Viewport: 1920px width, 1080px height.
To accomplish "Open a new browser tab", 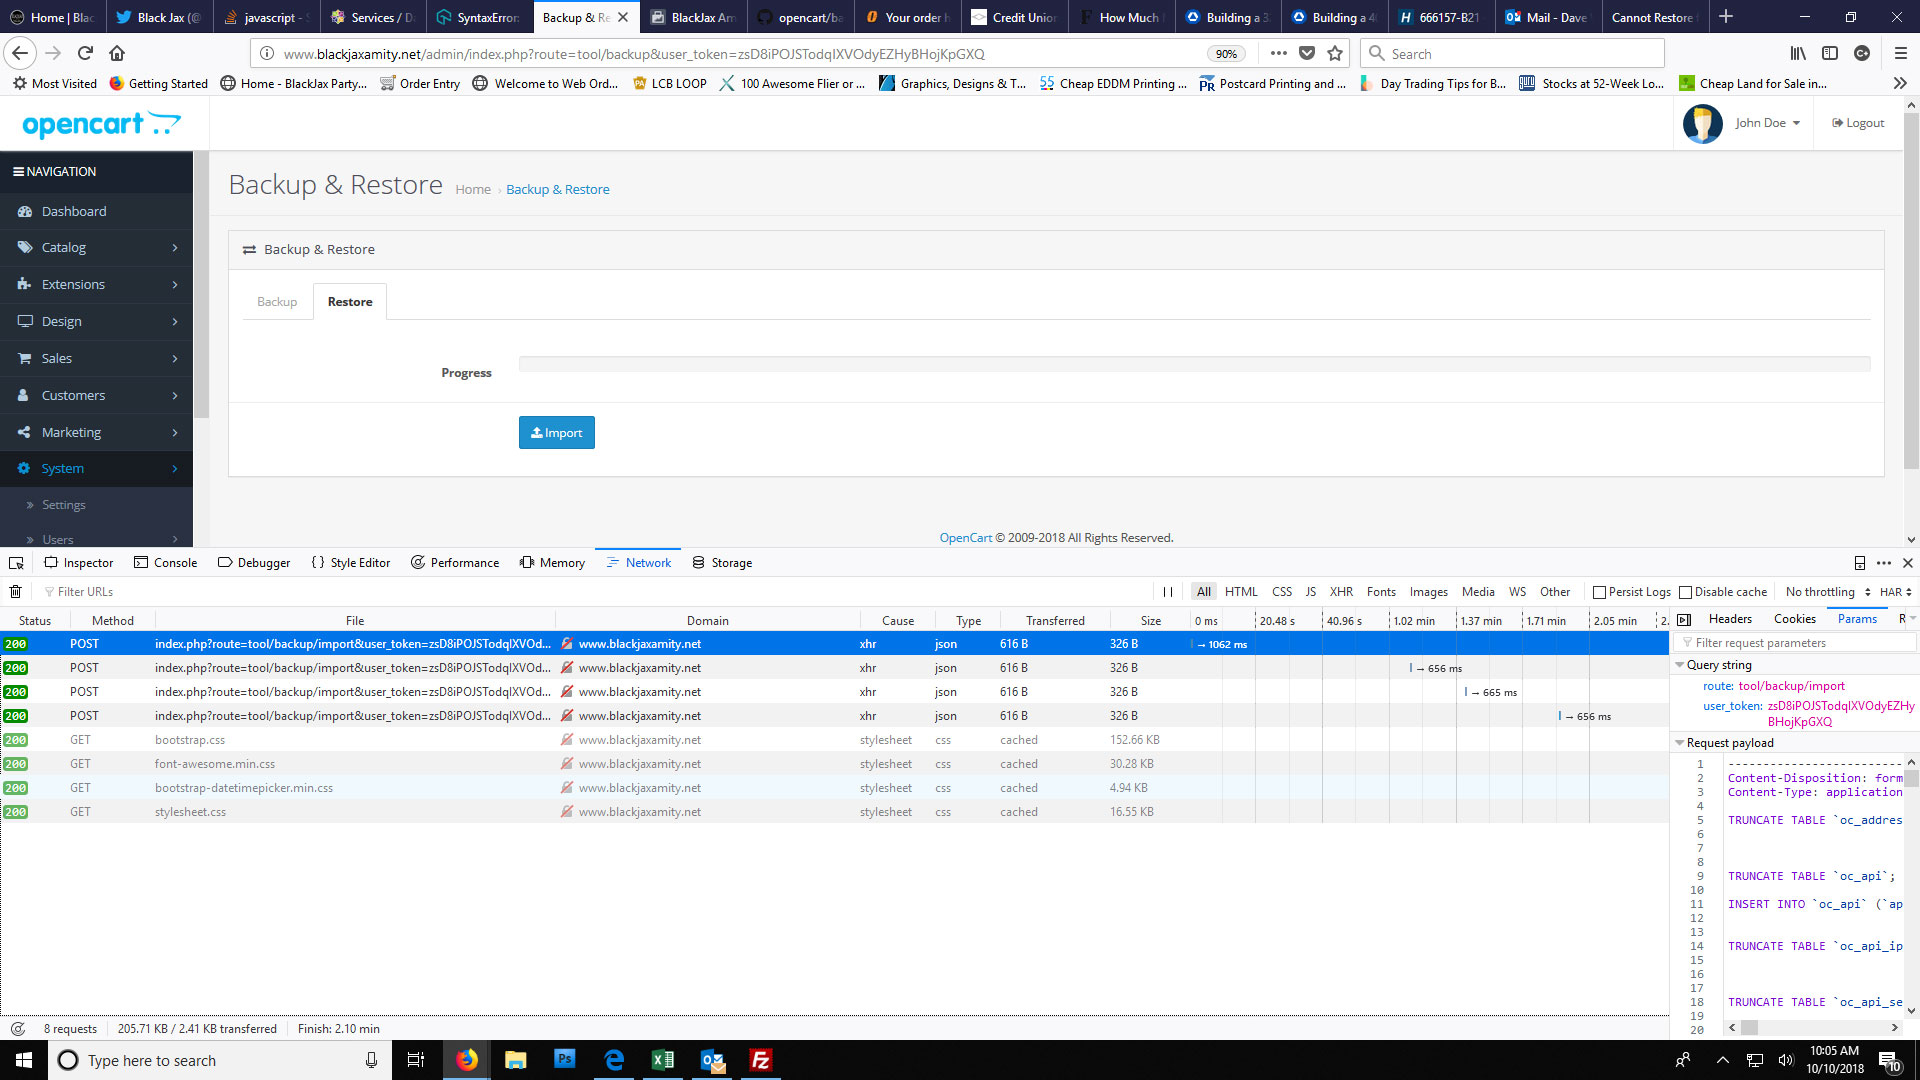I will pos(1726,17).
